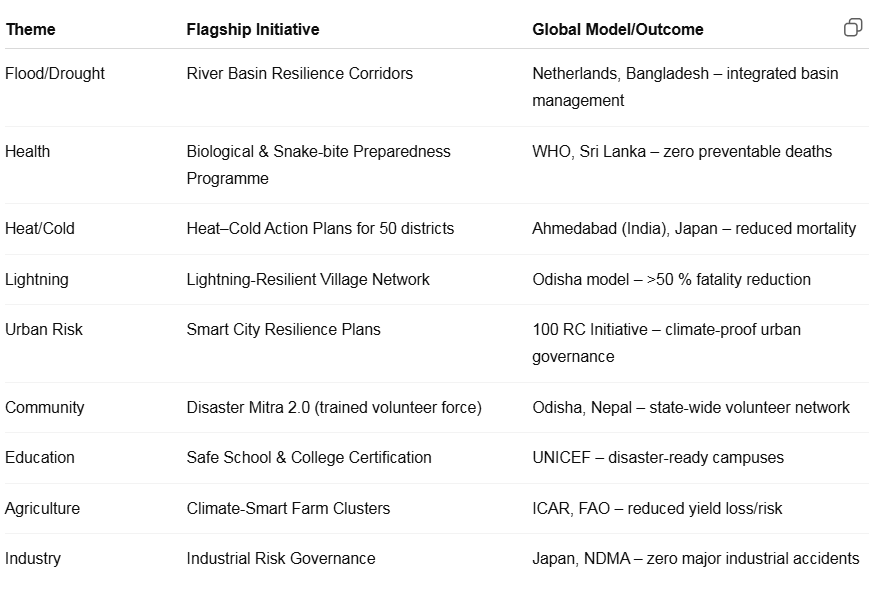
Task: Click the Flagship Initiative column header
Action: click(253, 30)
